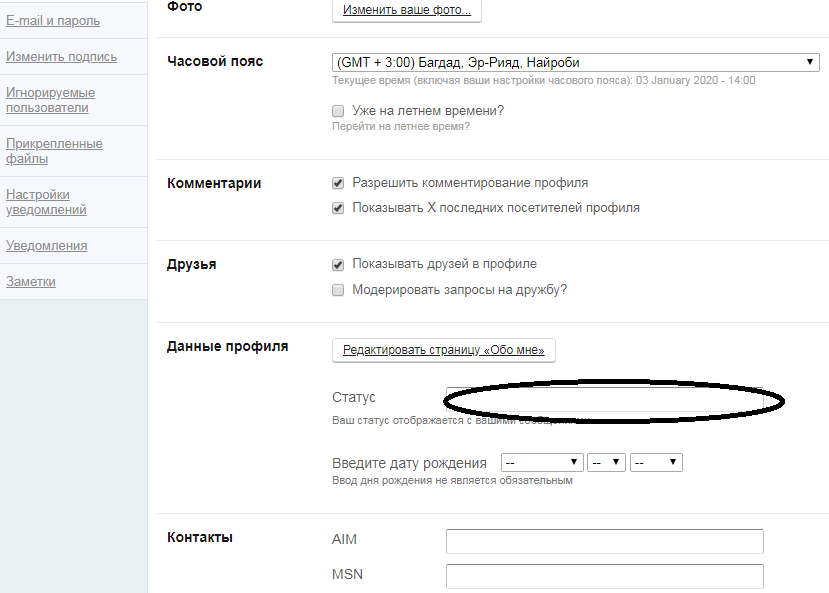This screenshot has height=593, width=829.
Task: Click Редактировать страницу «Обо мне» button
Action: [444, 350]
